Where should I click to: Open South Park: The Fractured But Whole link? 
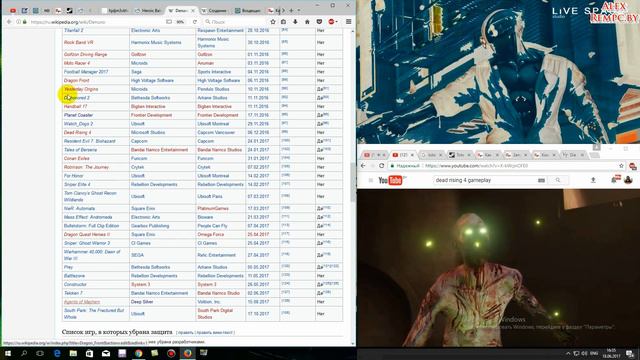[x=93, y=313]
